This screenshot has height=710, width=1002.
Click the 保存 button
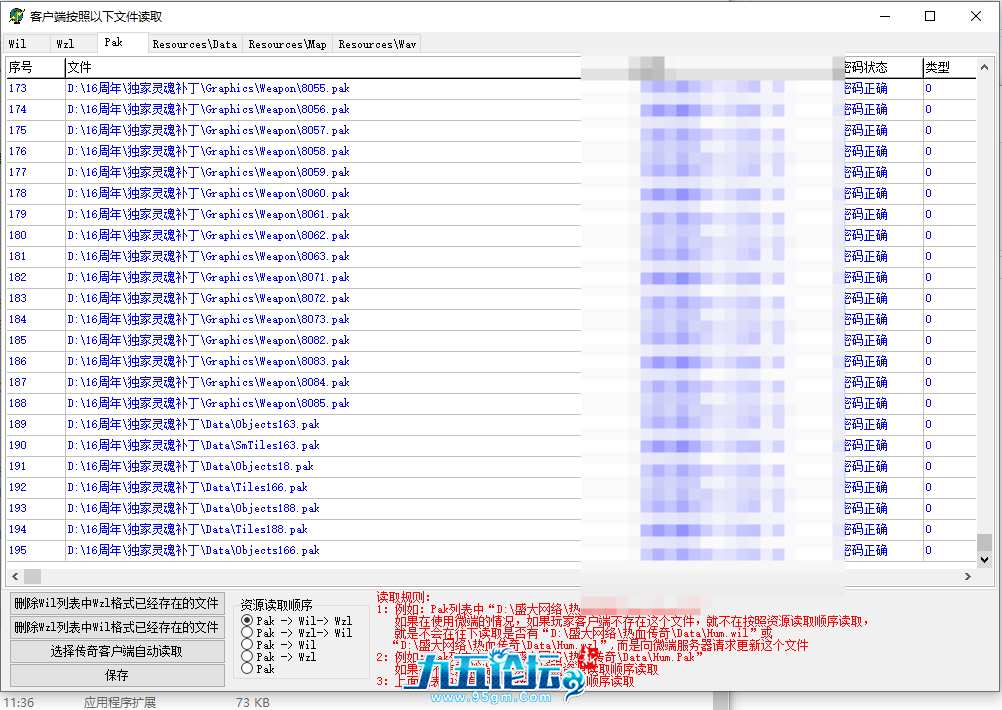click(117, 675)
